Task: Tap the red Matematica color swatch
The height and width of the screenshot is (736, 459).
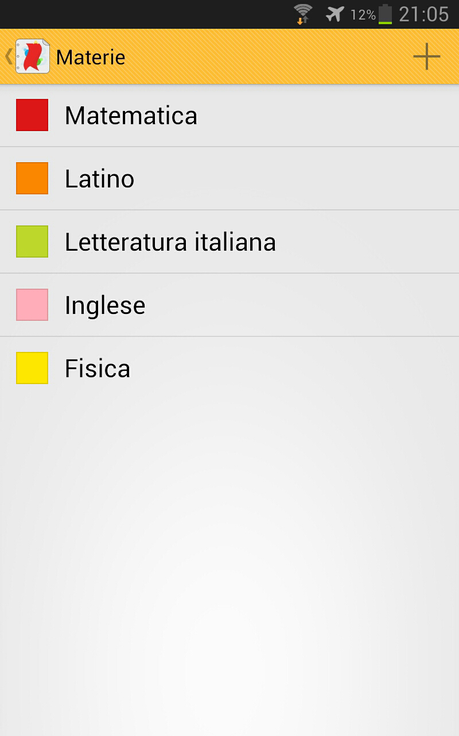Action: [x=32, y=115]
